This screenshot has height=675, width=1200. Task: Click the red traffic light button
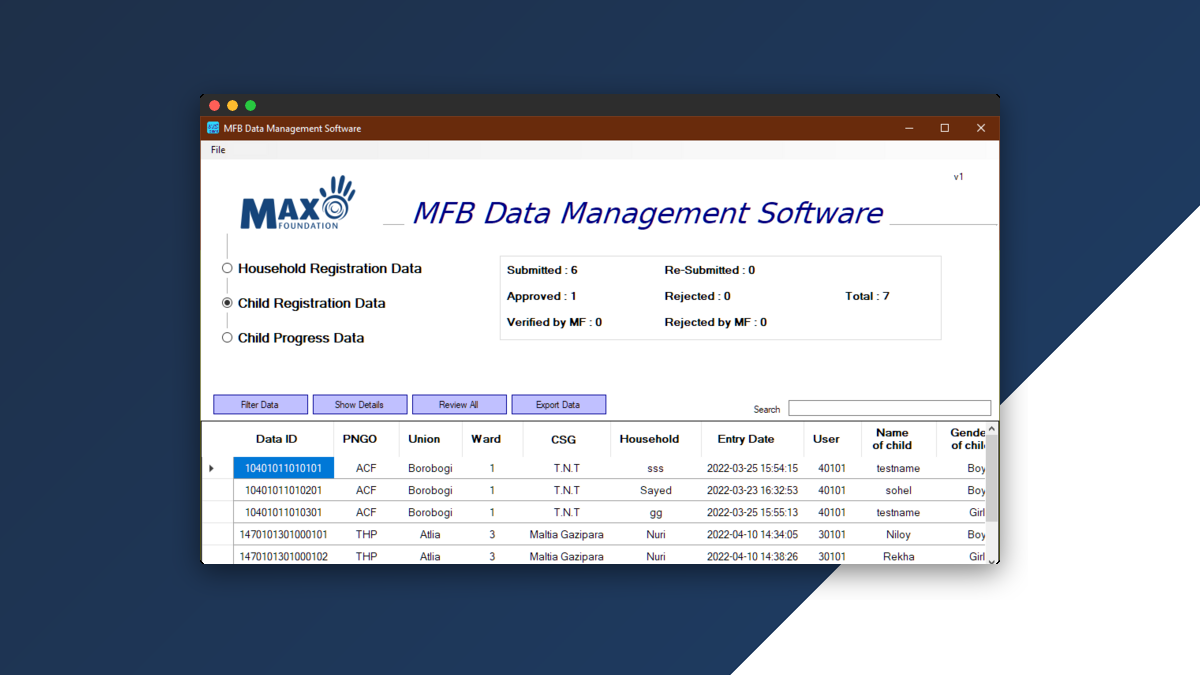coord(214,105)
